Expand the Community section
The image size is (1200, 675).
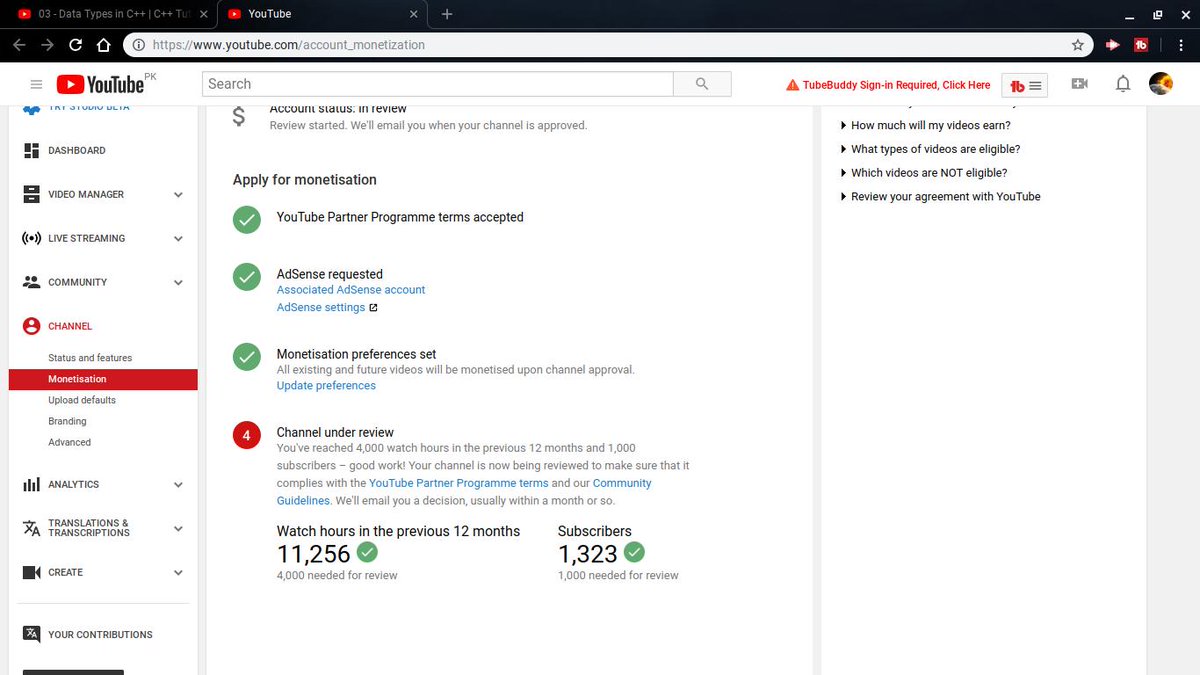pyautogui.click(x=178, y=282)
